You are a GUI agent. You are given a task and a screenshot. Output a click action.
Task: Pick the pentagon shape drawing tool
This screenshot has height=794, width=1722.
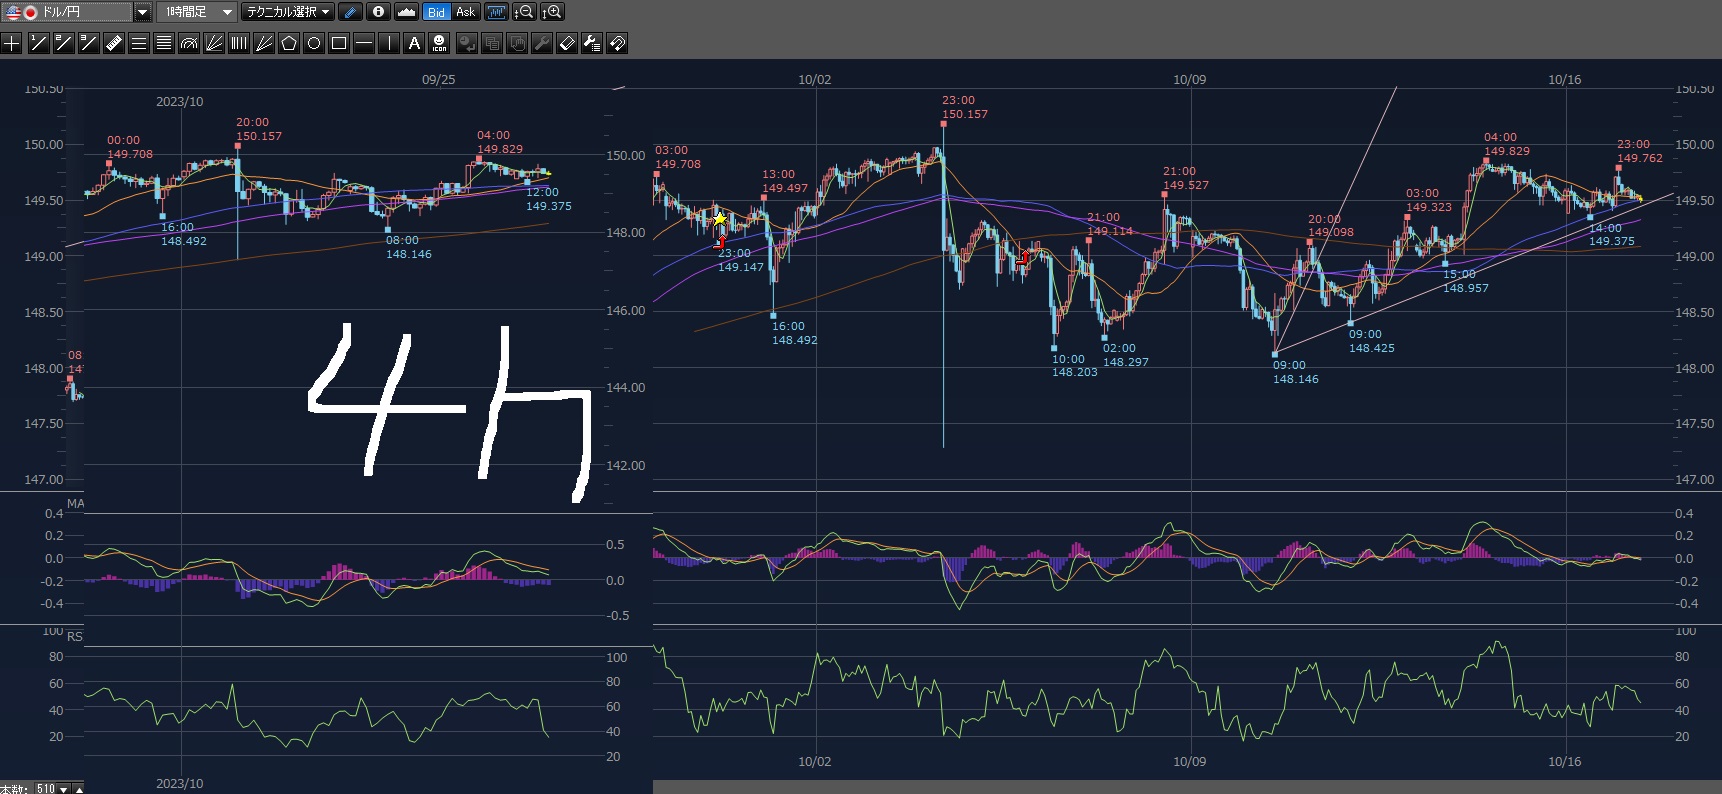coord(289,43)
